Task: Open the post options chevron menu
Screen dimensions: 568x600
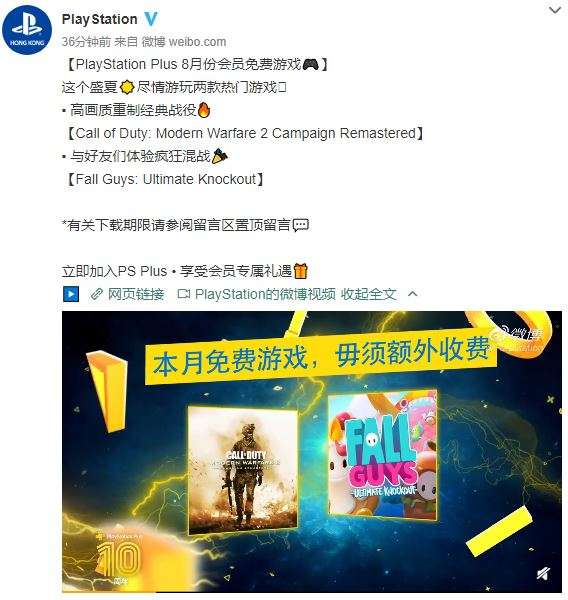Action: 555,10
